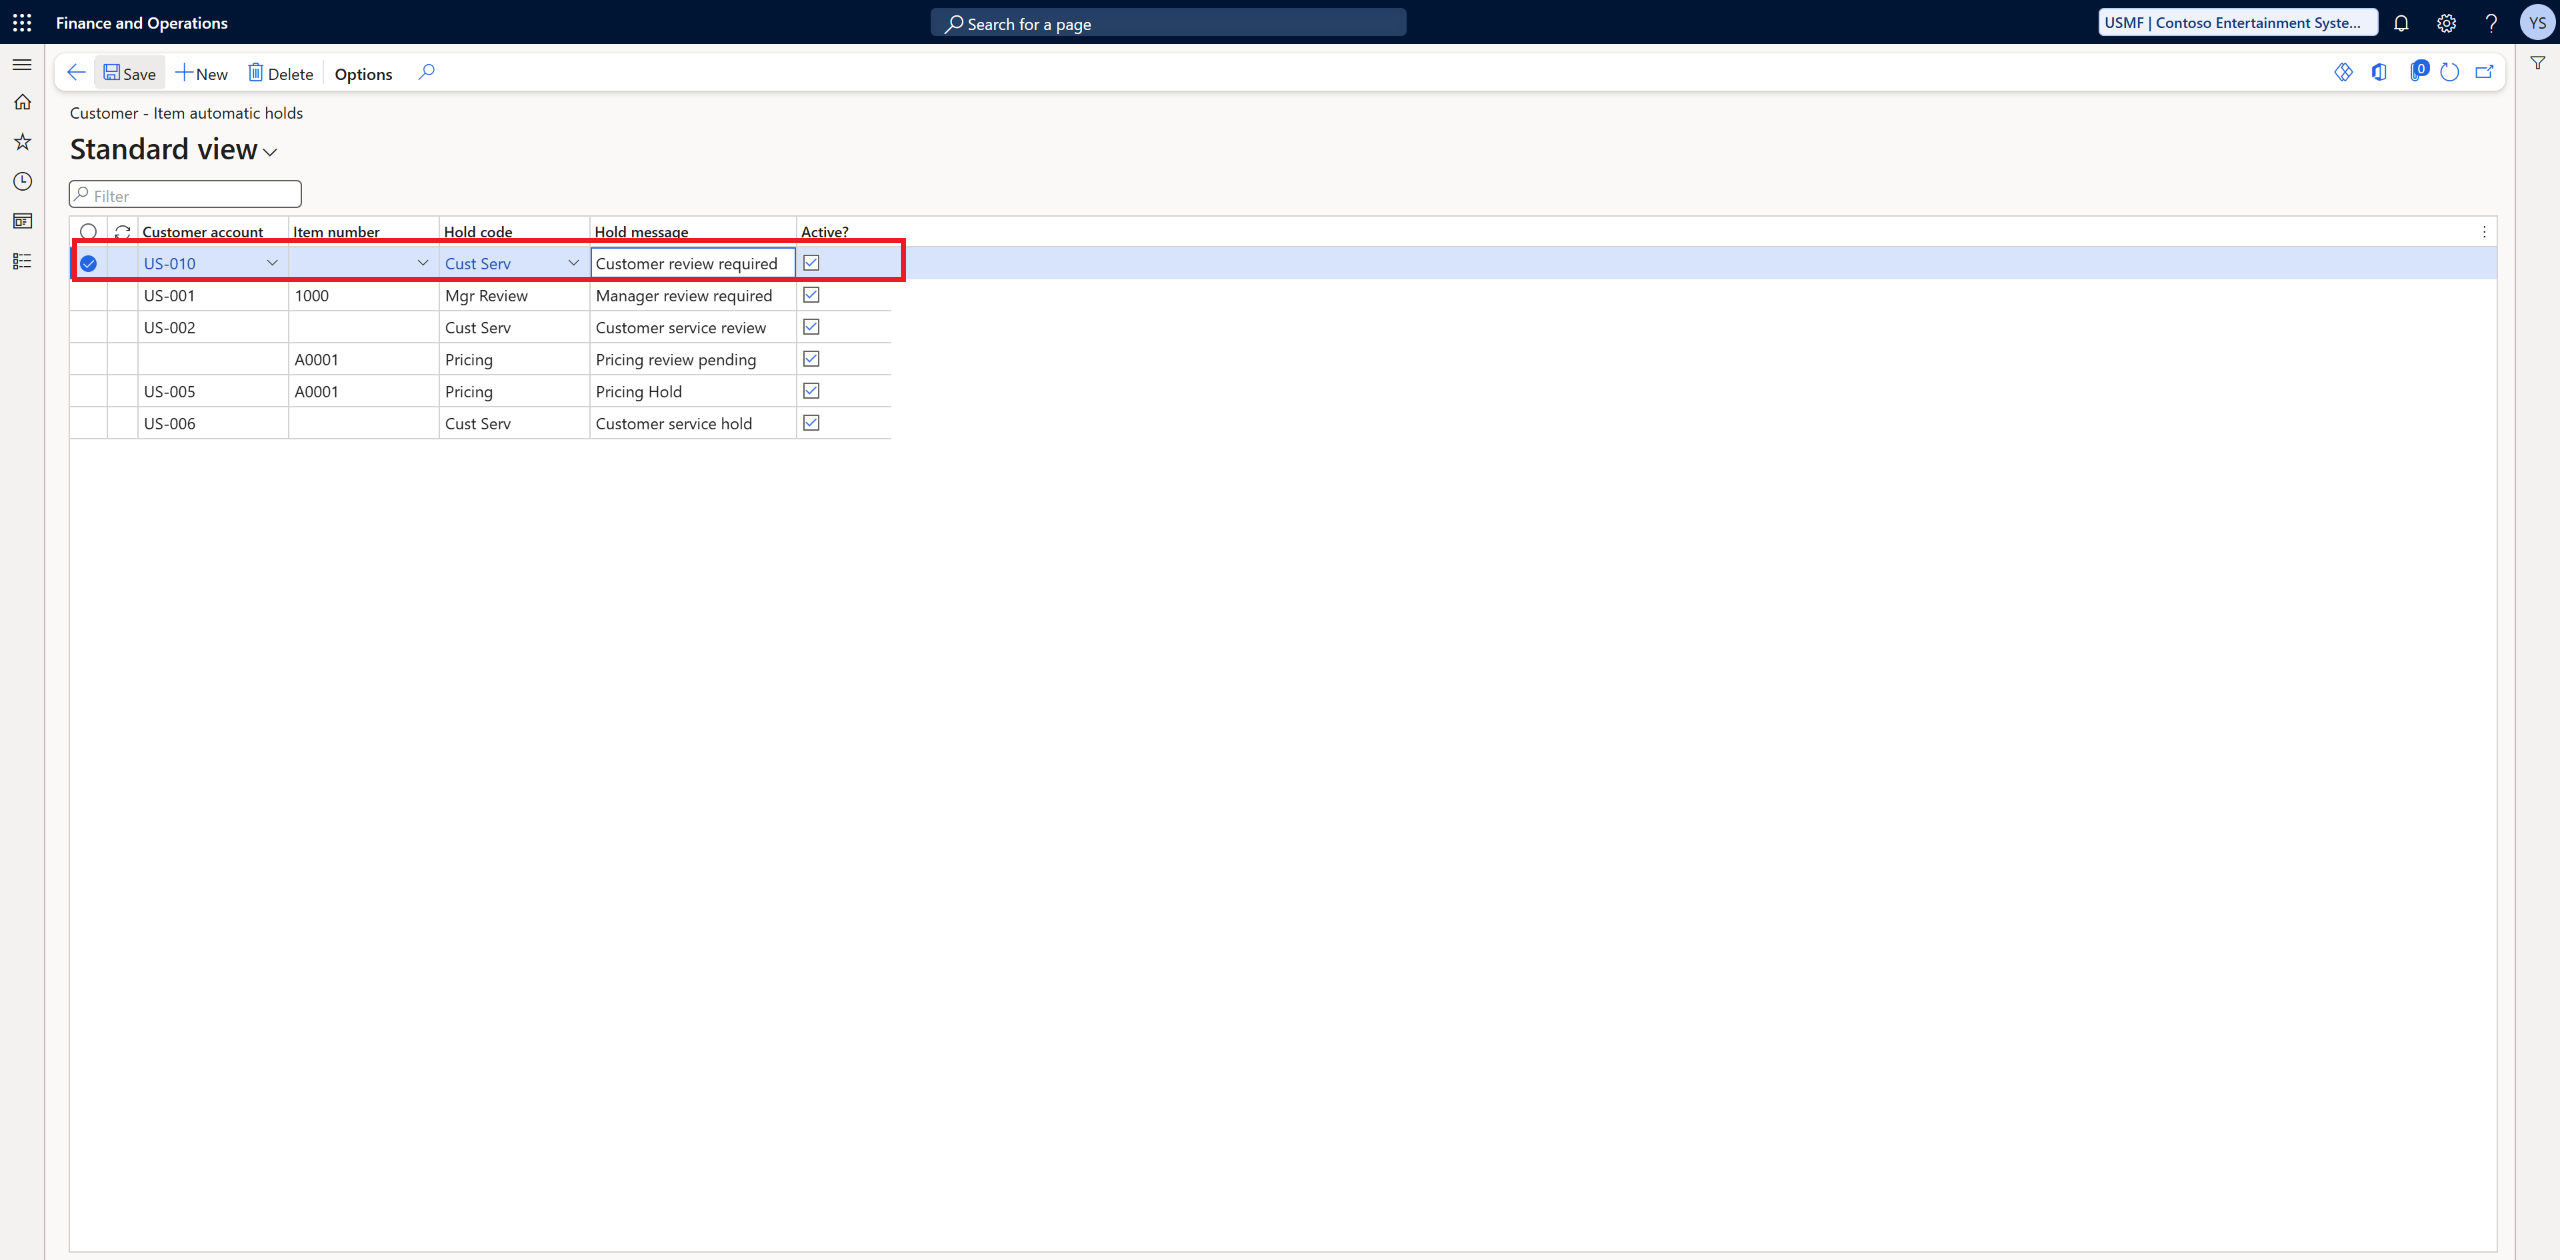2560x1260 pixels.
Task: Open the Recent history clock icon
Action: tap(22, 181)
